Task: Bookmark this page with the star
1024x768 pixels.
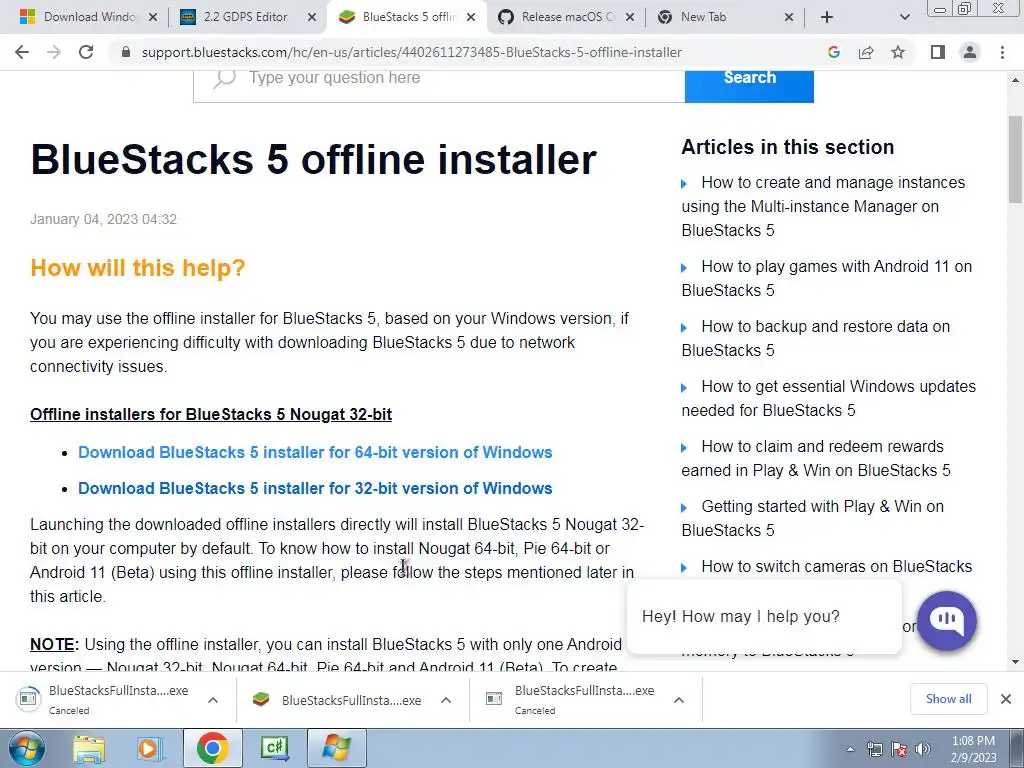Action: (x=898, y=52)
